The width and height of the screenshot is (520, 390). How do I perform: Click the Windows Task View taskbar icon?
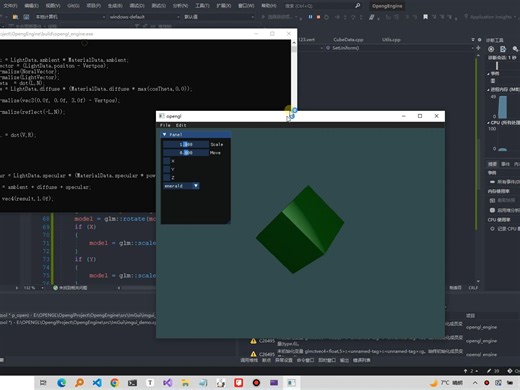click(43, 383)
